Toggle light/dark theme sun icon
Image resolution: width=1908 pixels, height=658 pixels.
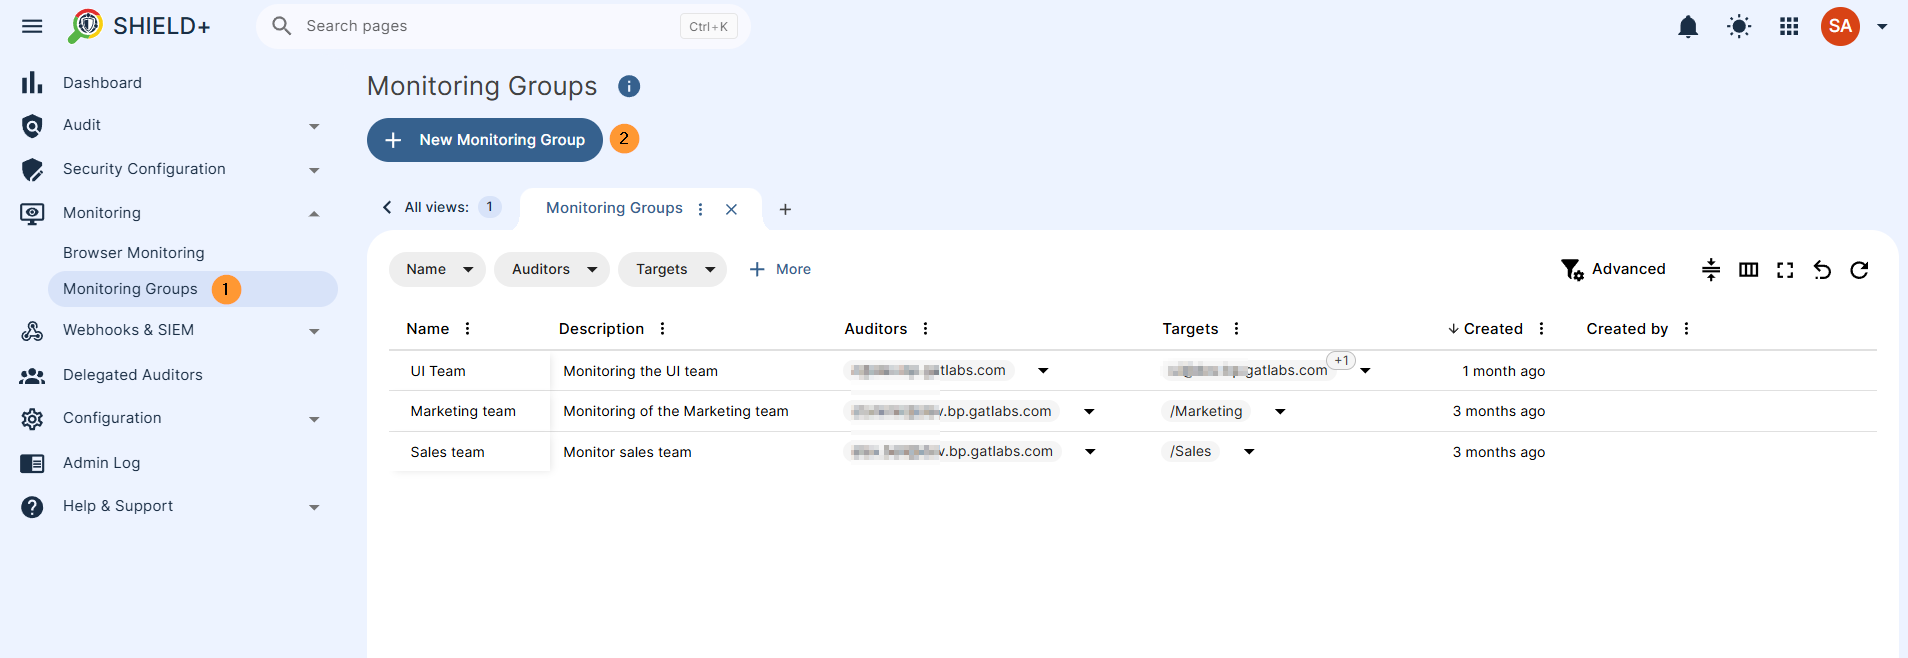tap(1739, 27)
